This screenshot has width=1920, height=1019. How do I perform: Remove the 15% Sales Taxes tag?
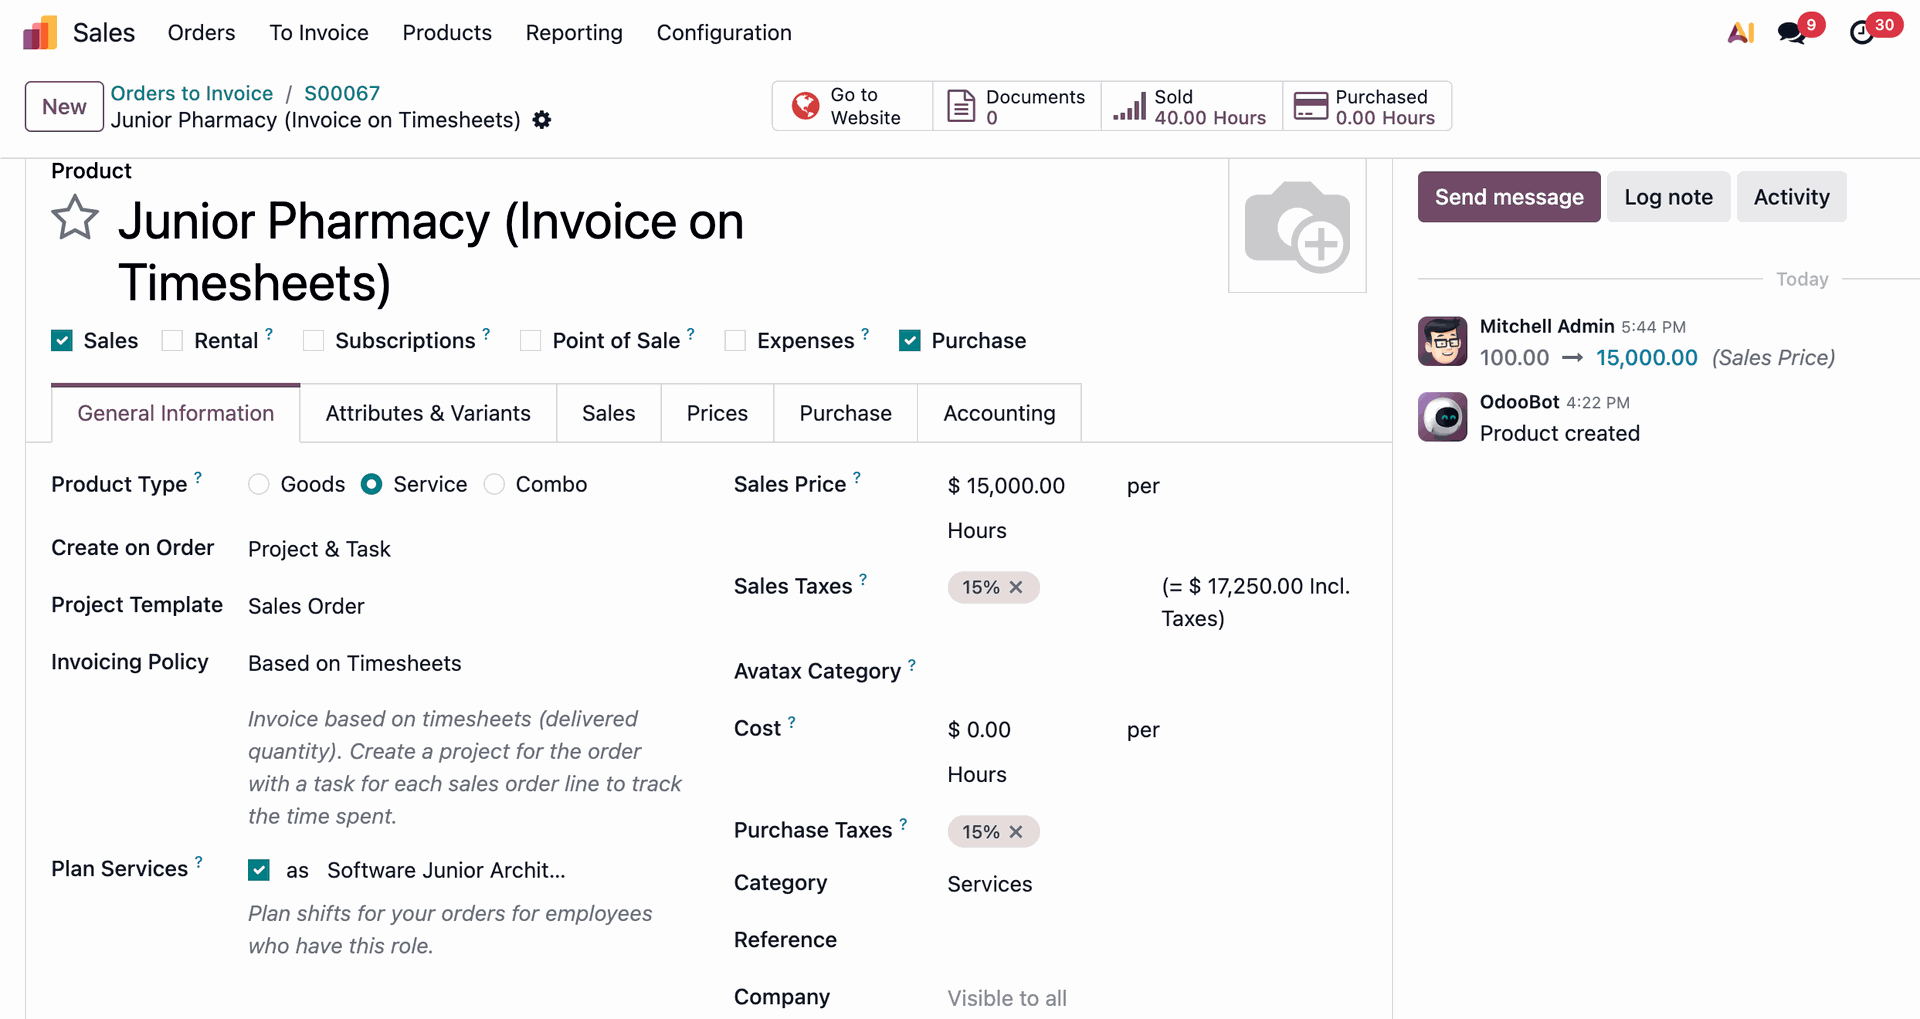[x=1016, y=587]
